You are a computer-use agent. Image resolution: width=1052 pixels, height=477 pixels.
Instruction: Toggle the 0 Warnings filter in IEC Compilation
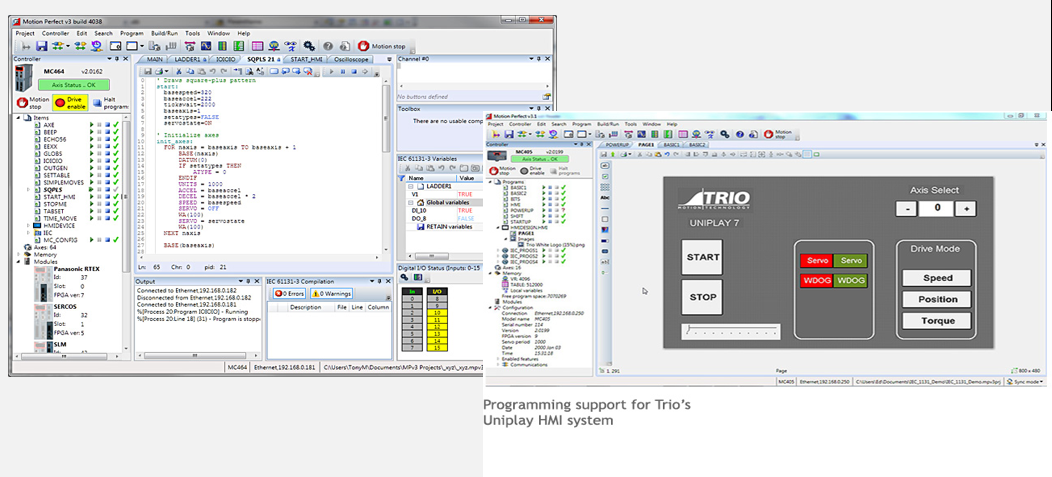pos(331,294)
